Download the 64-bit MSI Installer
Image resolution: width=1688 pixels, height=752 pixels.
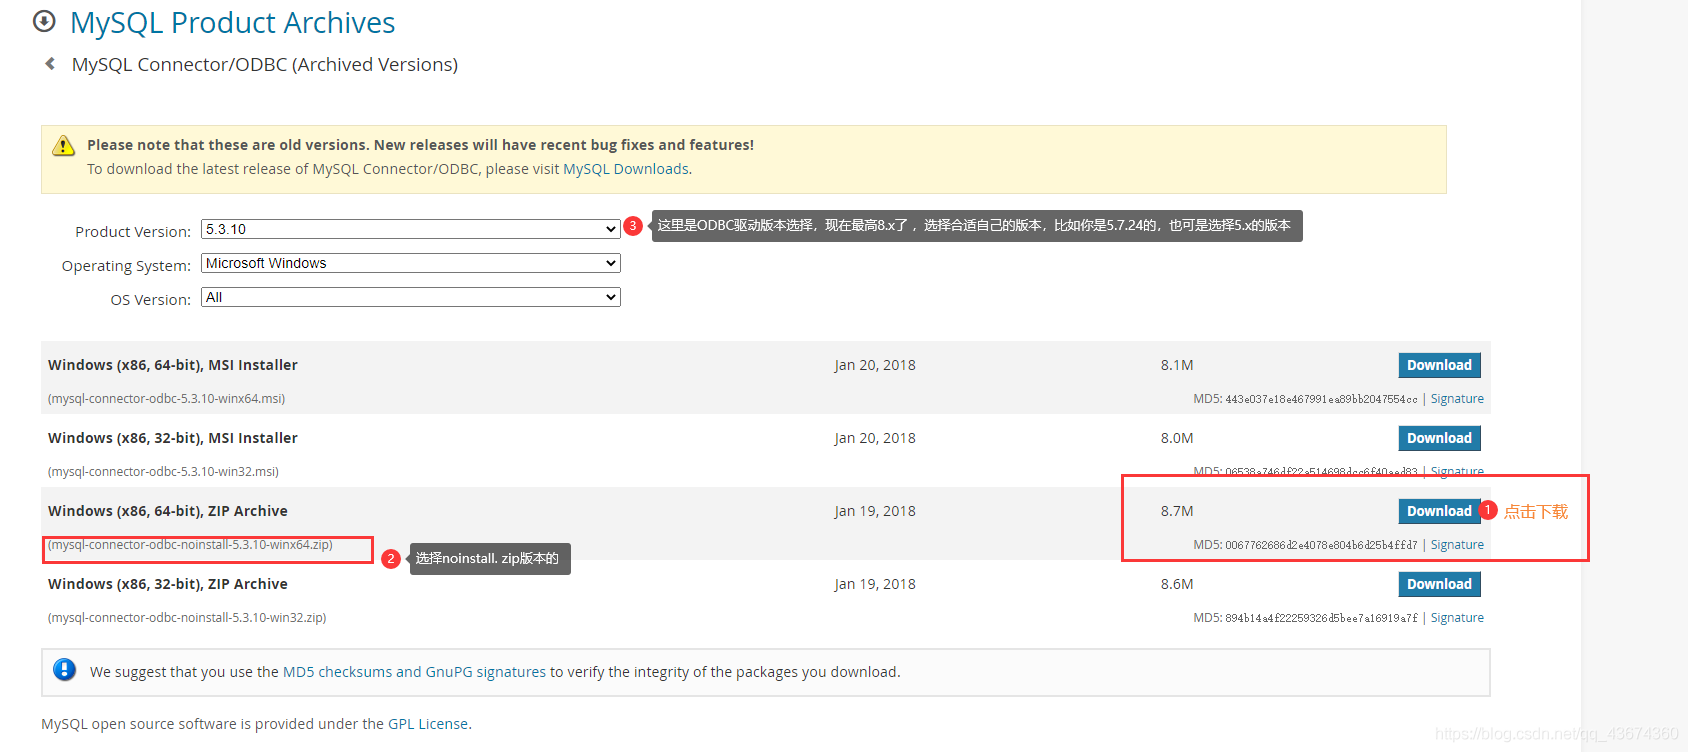tap(1439, 365)
